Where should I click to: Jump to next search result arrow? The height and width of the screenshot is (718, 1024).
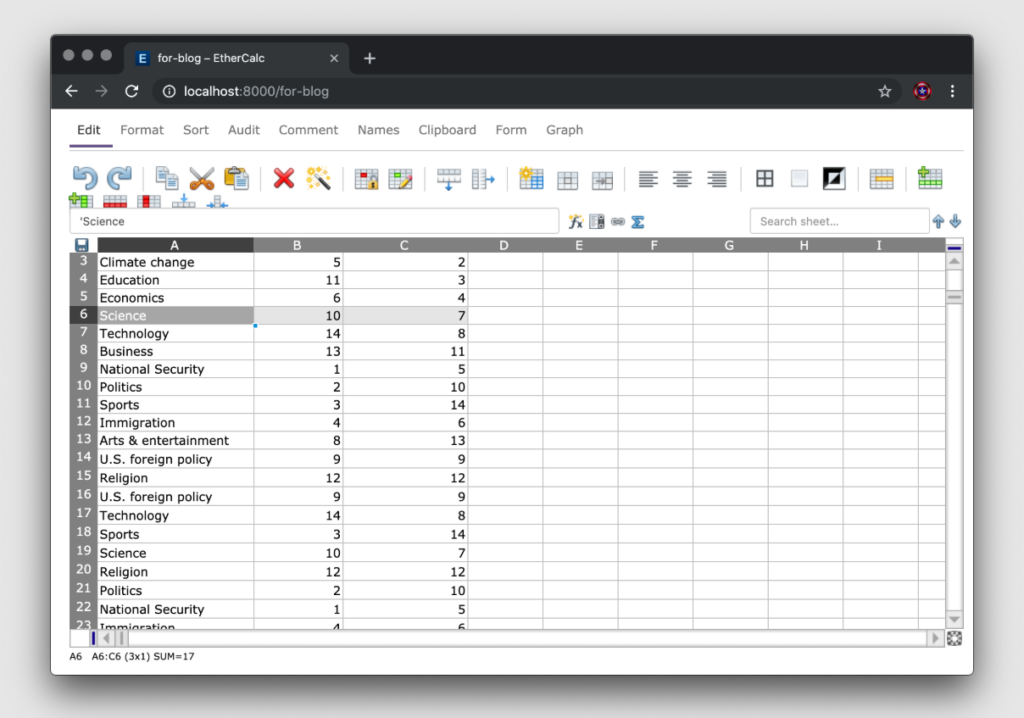(955, 222)
